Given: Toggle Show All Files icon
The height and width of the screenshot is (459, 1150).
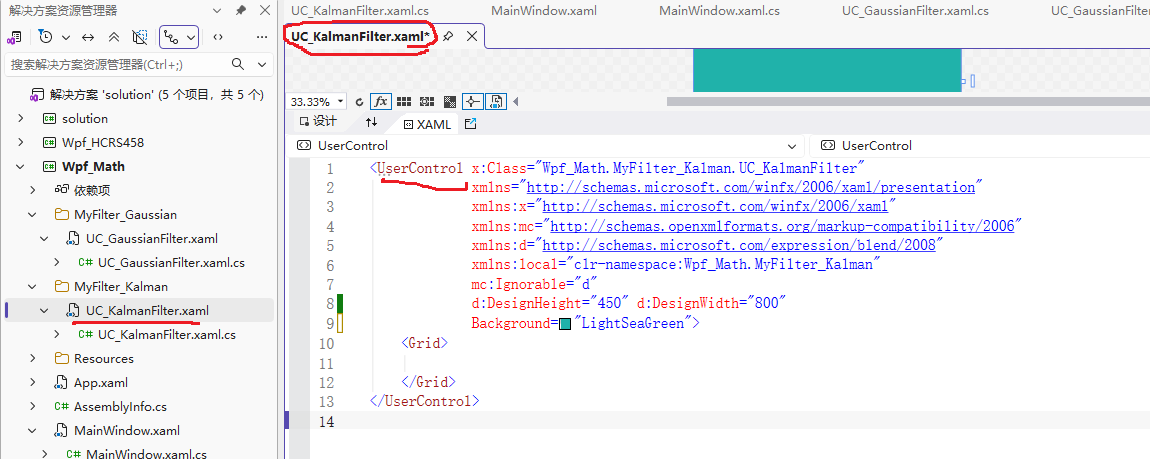Looking at the screenshot, I should (140, 37).
